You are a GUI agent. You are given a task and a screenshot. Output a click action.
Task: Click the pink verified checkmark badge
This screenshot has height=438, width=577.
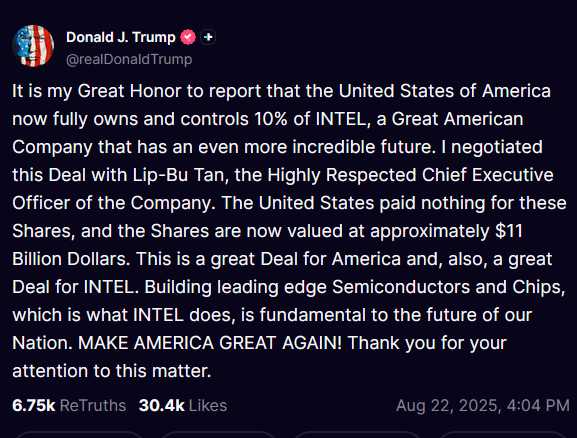point(188,37)
